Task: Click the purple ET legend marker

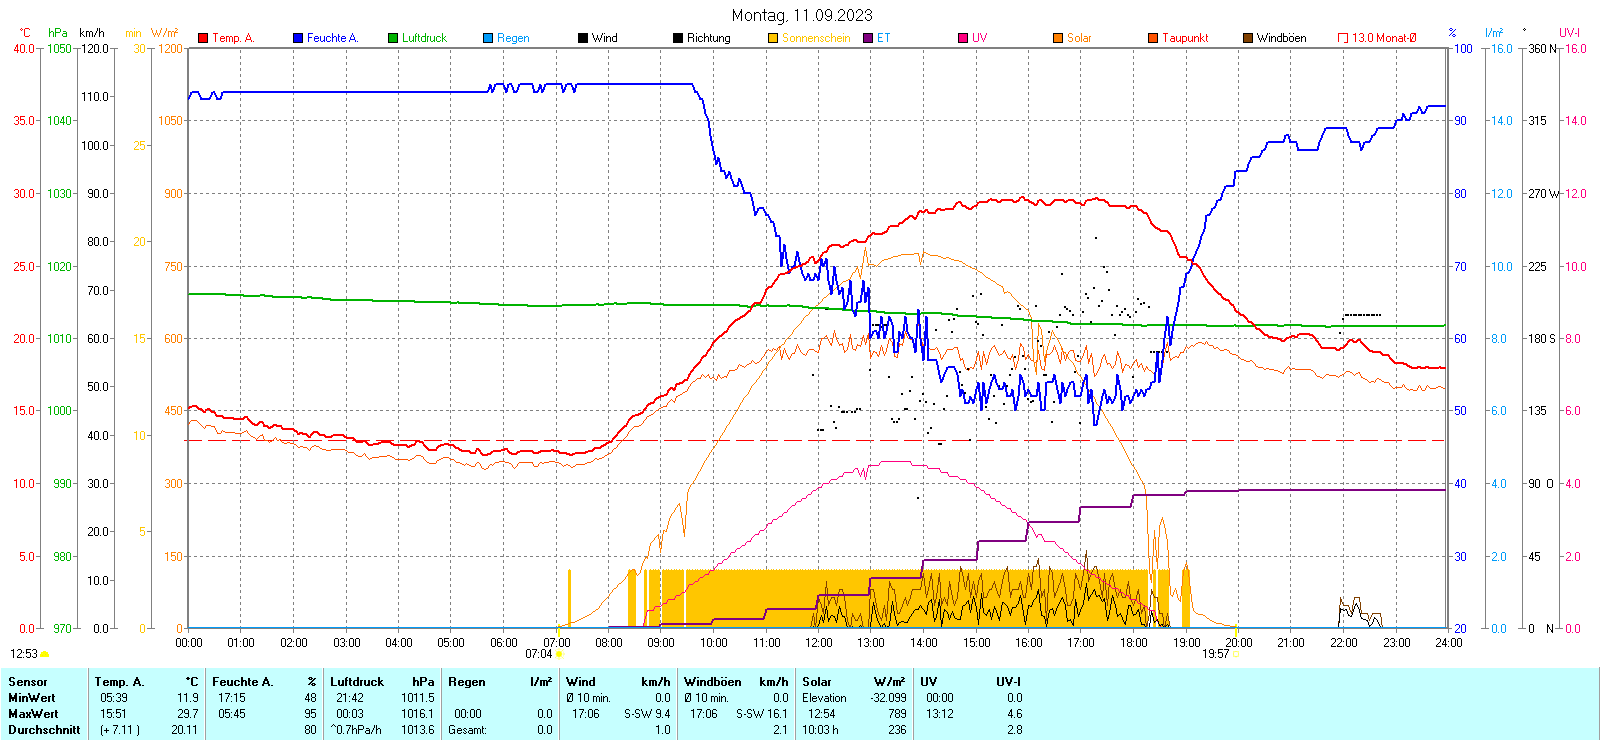Action: 868,38
